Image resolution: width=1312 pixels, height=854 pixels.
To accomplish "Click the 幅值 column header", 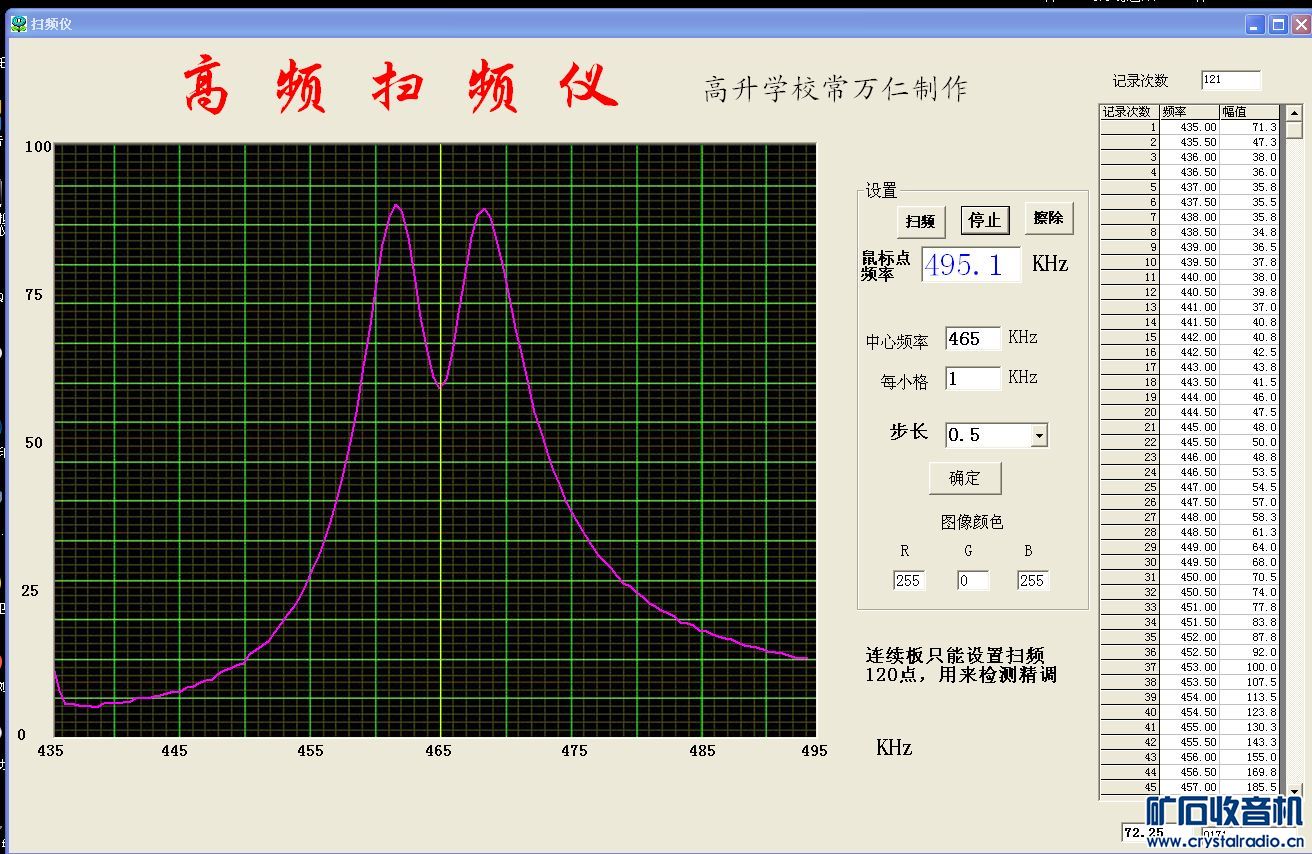I will pos(1249,112).
